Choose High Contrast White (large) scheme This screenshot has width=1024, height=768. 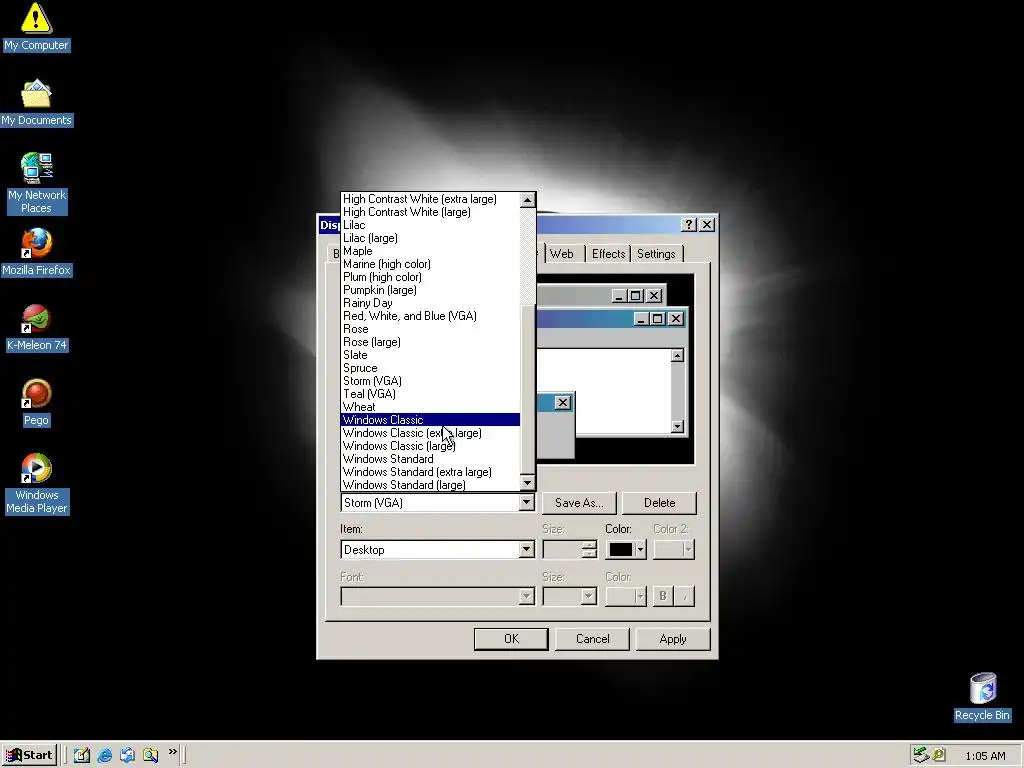point(430,212)
